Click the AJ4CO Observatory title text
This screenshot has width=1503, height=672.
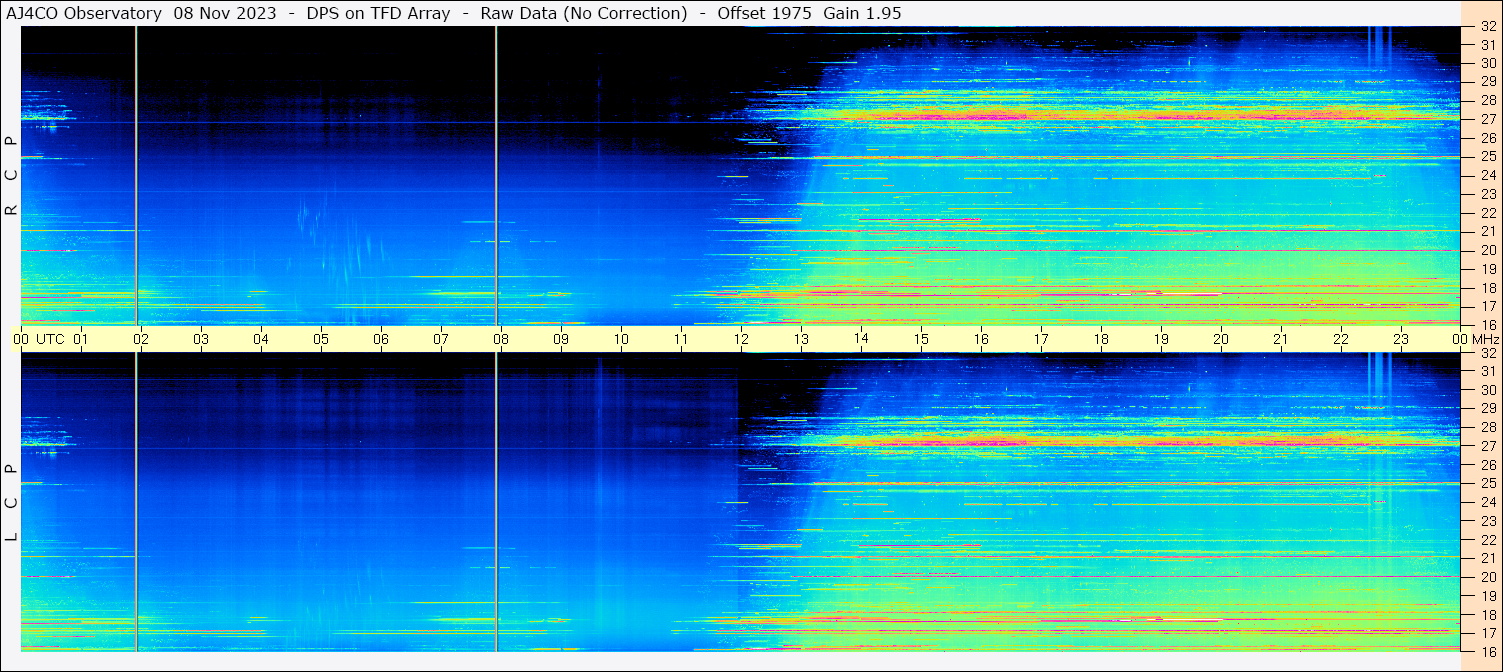coord(84,13)
